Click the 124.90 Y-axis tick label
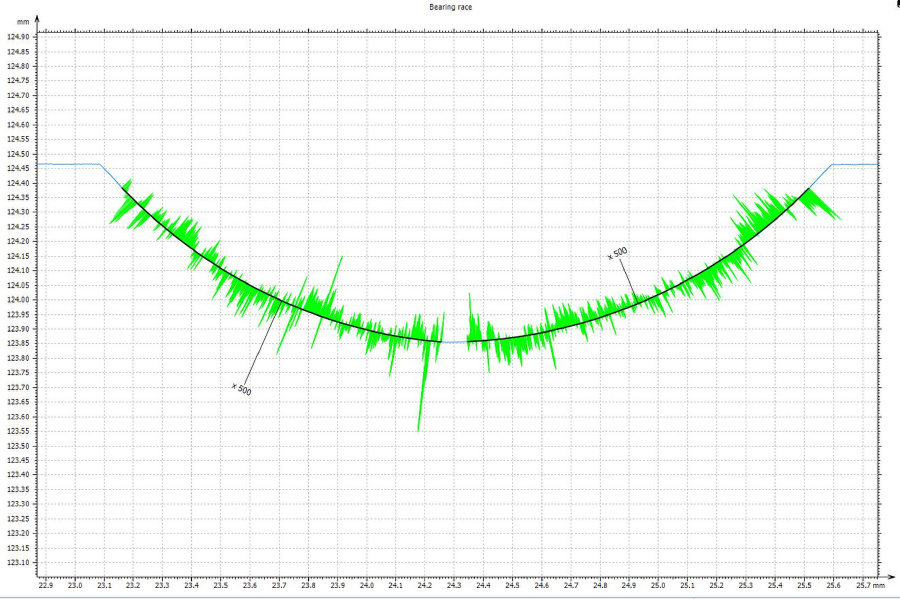The height and width of the screenshot is (599, 900). click(18, 37)
